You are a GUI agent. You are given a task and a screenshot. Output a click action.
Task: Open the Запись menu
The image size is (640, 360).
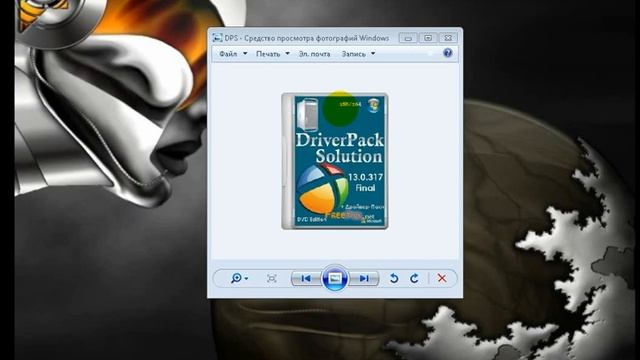353,54
